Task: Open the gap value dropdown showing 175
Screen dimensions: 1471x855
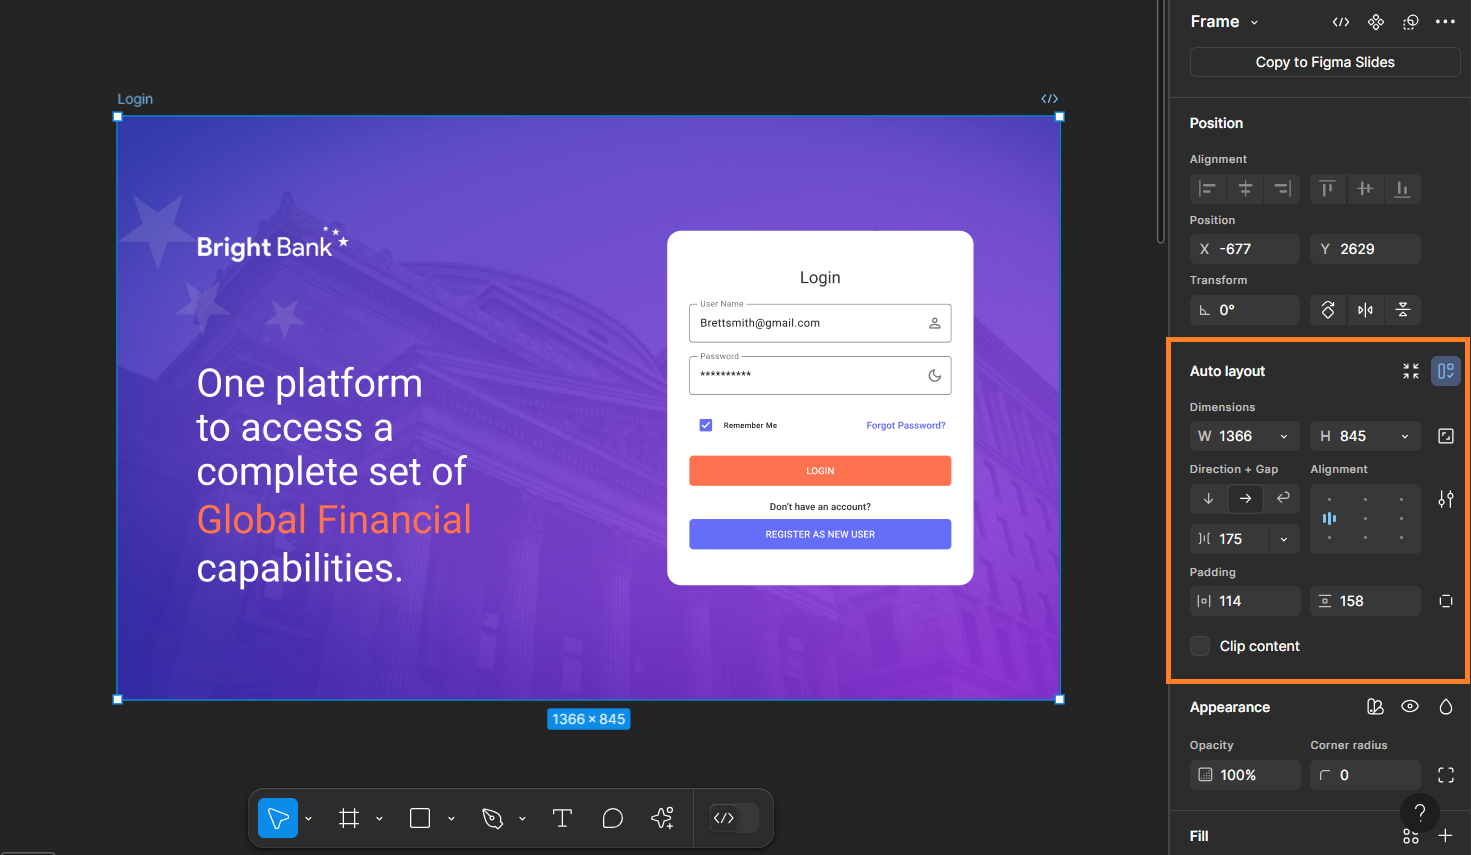Action: (x=1284, y=538)
